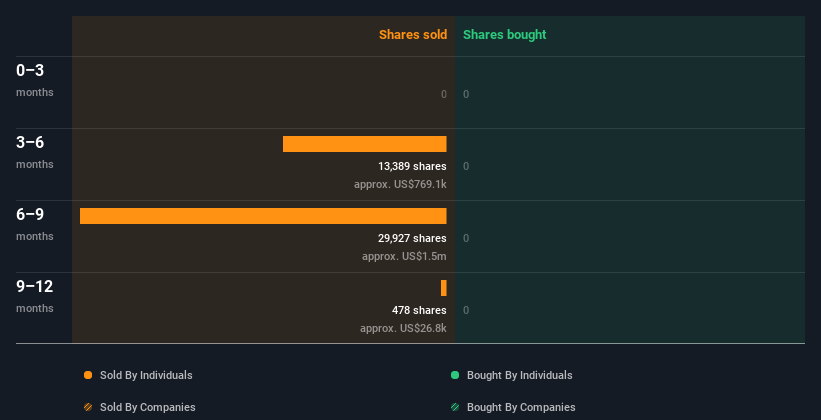The image size is (821, 420).
Task: Select the 6–9 months orange sold bar
Action: pos(263,216)
